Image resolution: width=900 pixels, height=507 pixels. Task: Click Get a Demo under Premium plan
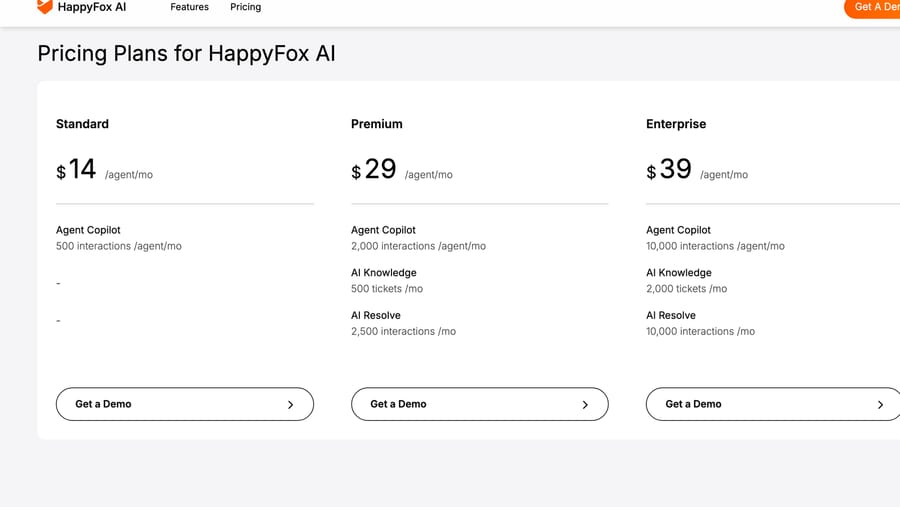click(480, 404)
